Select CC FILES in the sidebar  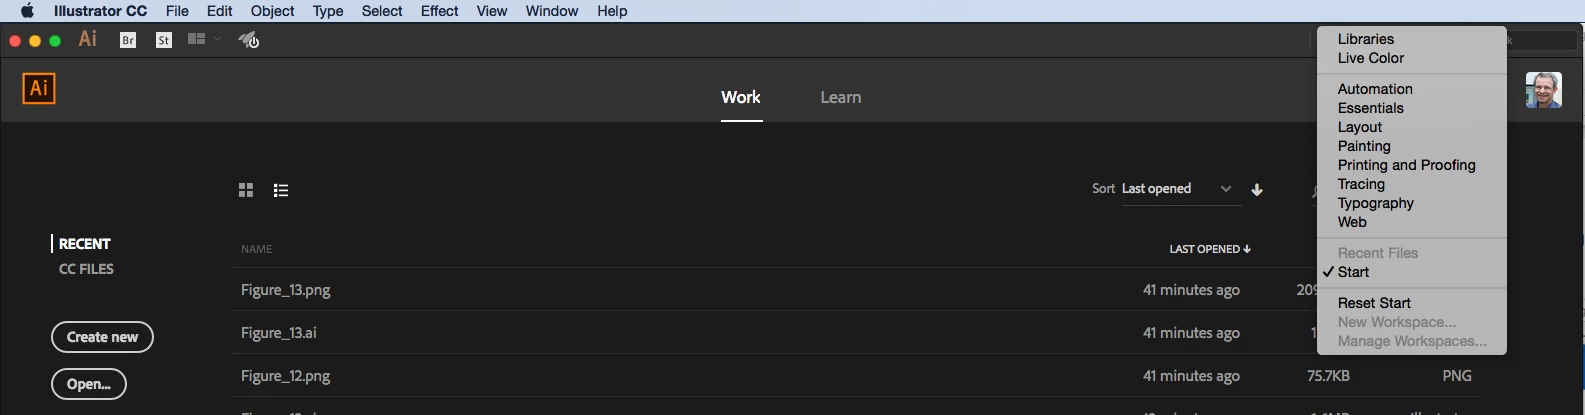pos(86,269)
